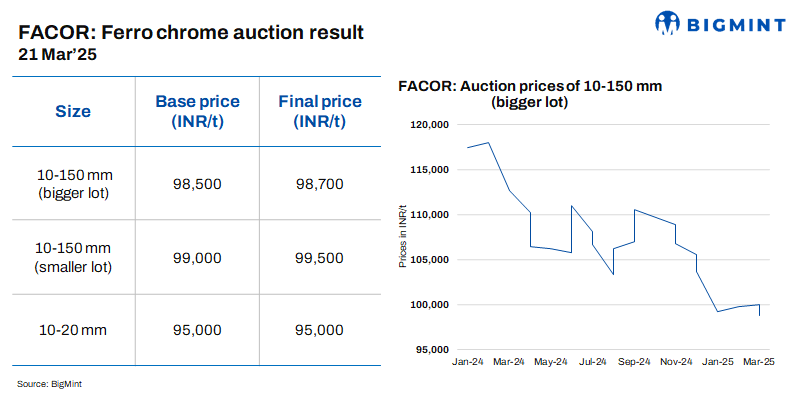Screen dimensions: 804x401
Task: Click the 99,500 final price cell
Action: click(x=320, y=258)
